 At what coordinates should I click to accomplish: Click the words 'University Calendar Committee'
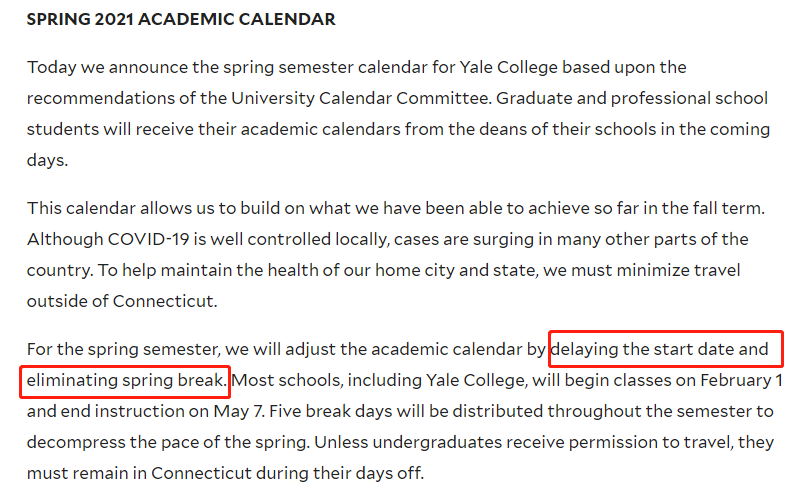(x=361, y=98)
